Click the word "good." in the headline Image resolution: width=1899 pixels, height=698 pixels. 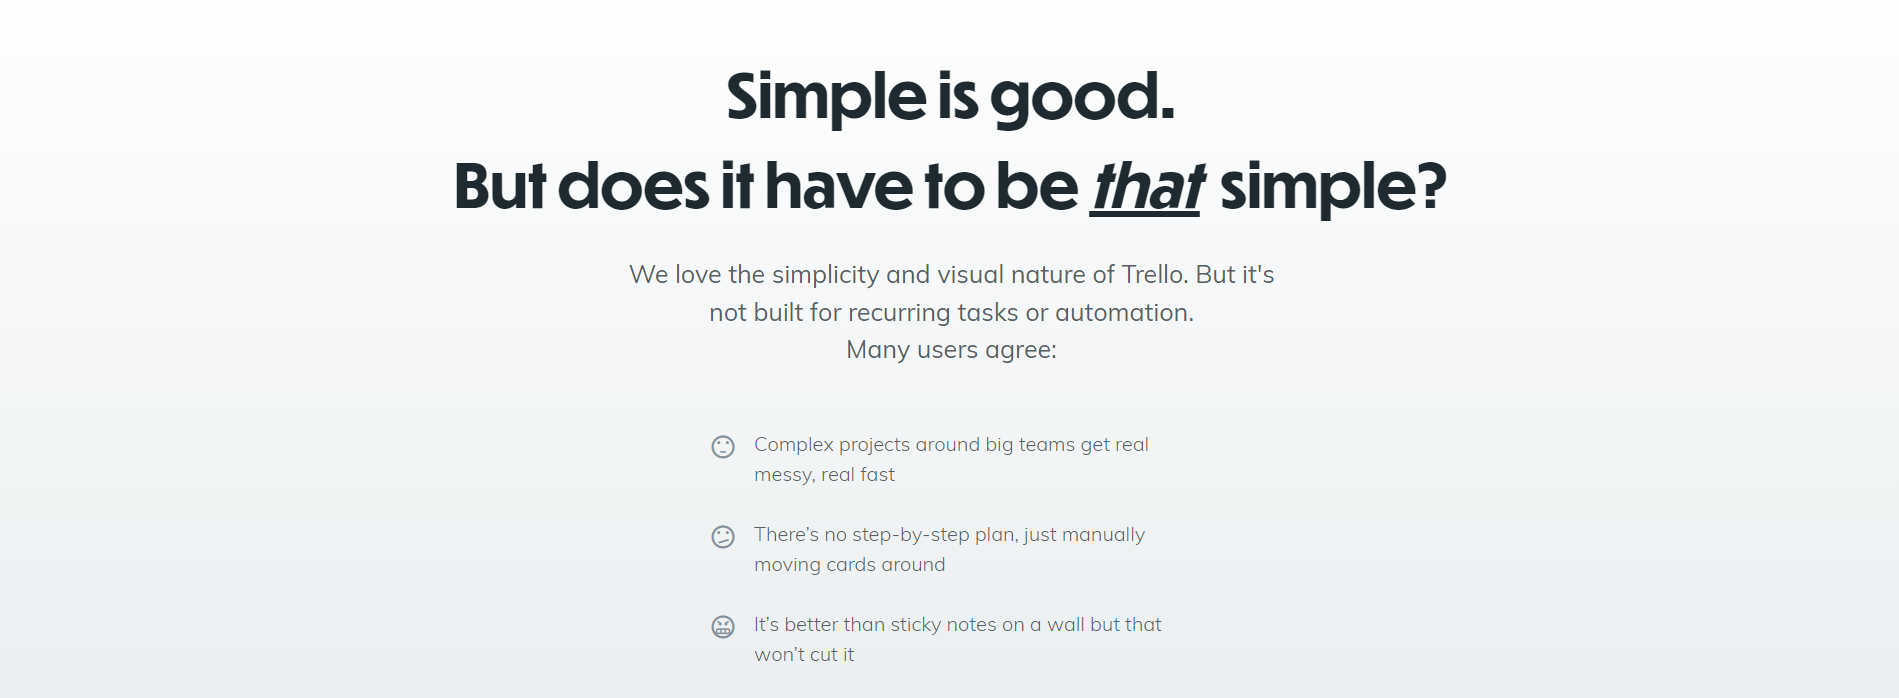point(1082,97)
